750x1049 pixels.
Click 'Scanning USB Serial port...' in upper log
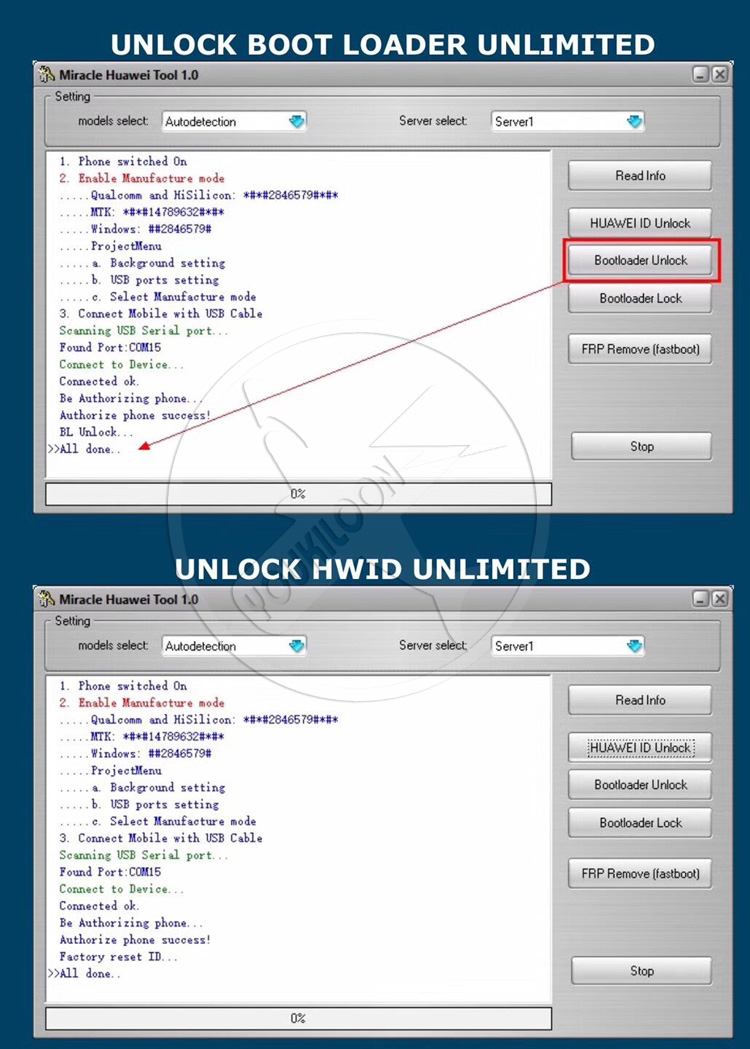click(x=144, y=330)
